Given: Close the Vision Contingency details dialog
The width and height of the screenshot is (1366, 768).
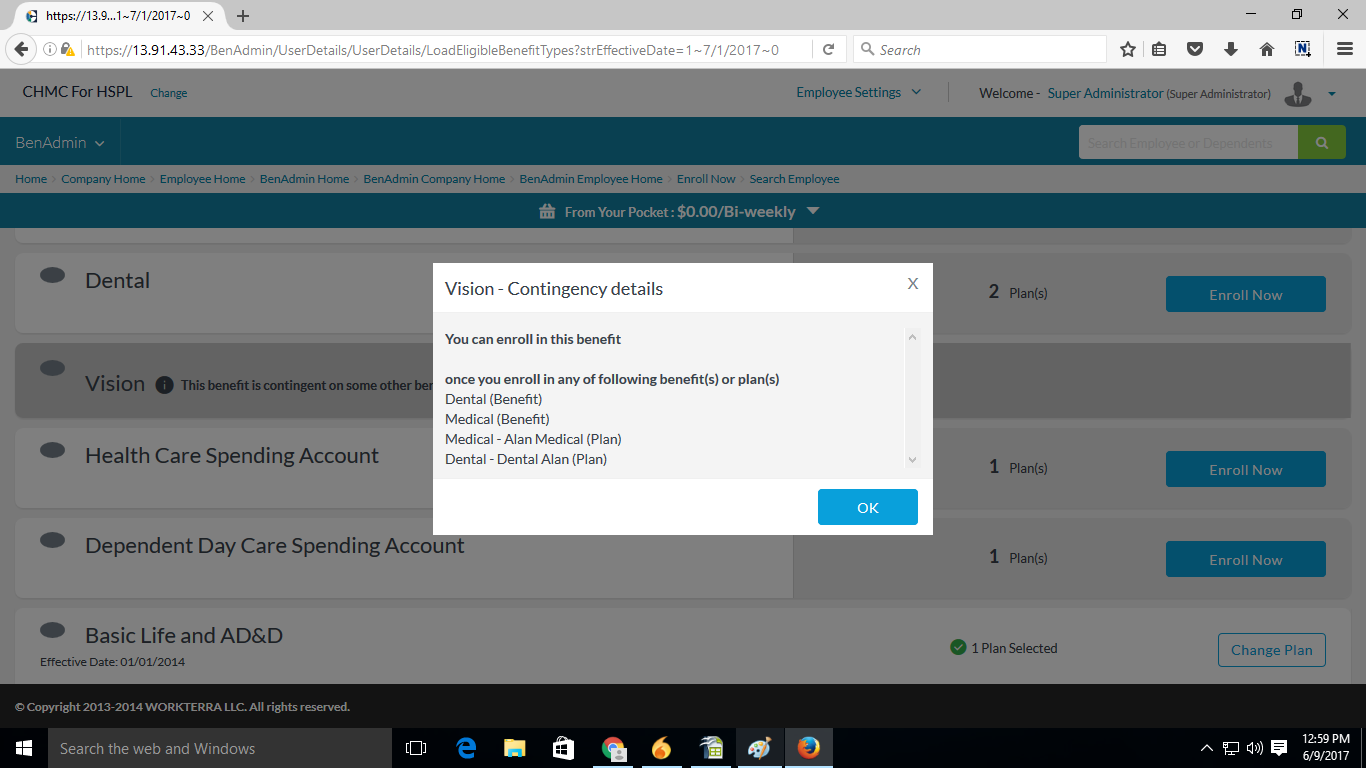Looking at the screenshot, I should point(912,284).
